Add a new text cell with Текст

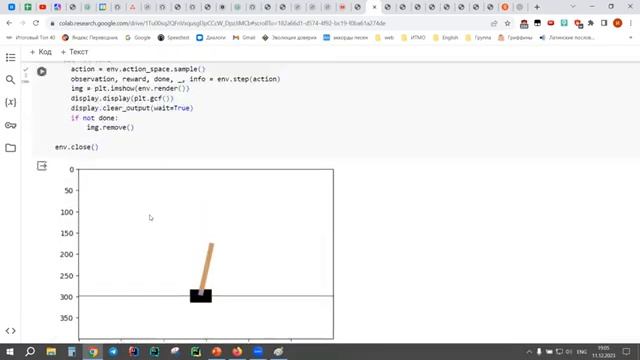74,52
